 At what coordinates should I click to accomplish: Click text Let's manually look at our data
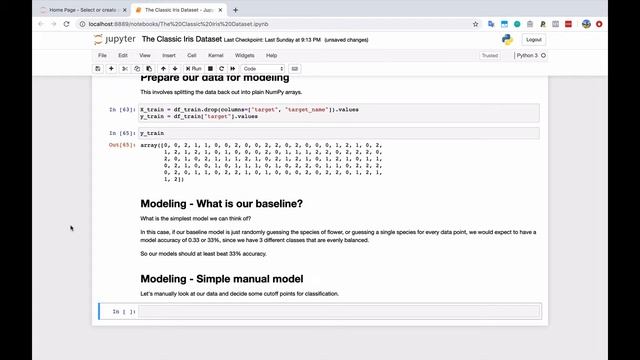click(240, 293)
